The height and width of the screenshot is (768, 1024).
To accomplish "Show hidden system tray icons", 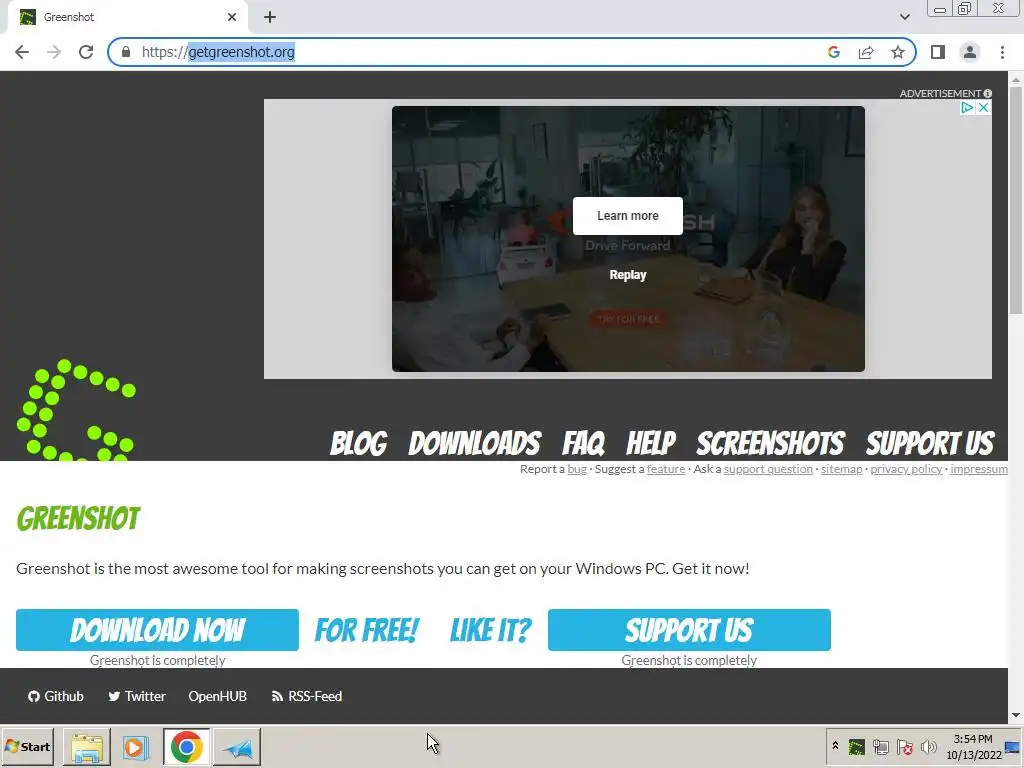I will 835,746.
